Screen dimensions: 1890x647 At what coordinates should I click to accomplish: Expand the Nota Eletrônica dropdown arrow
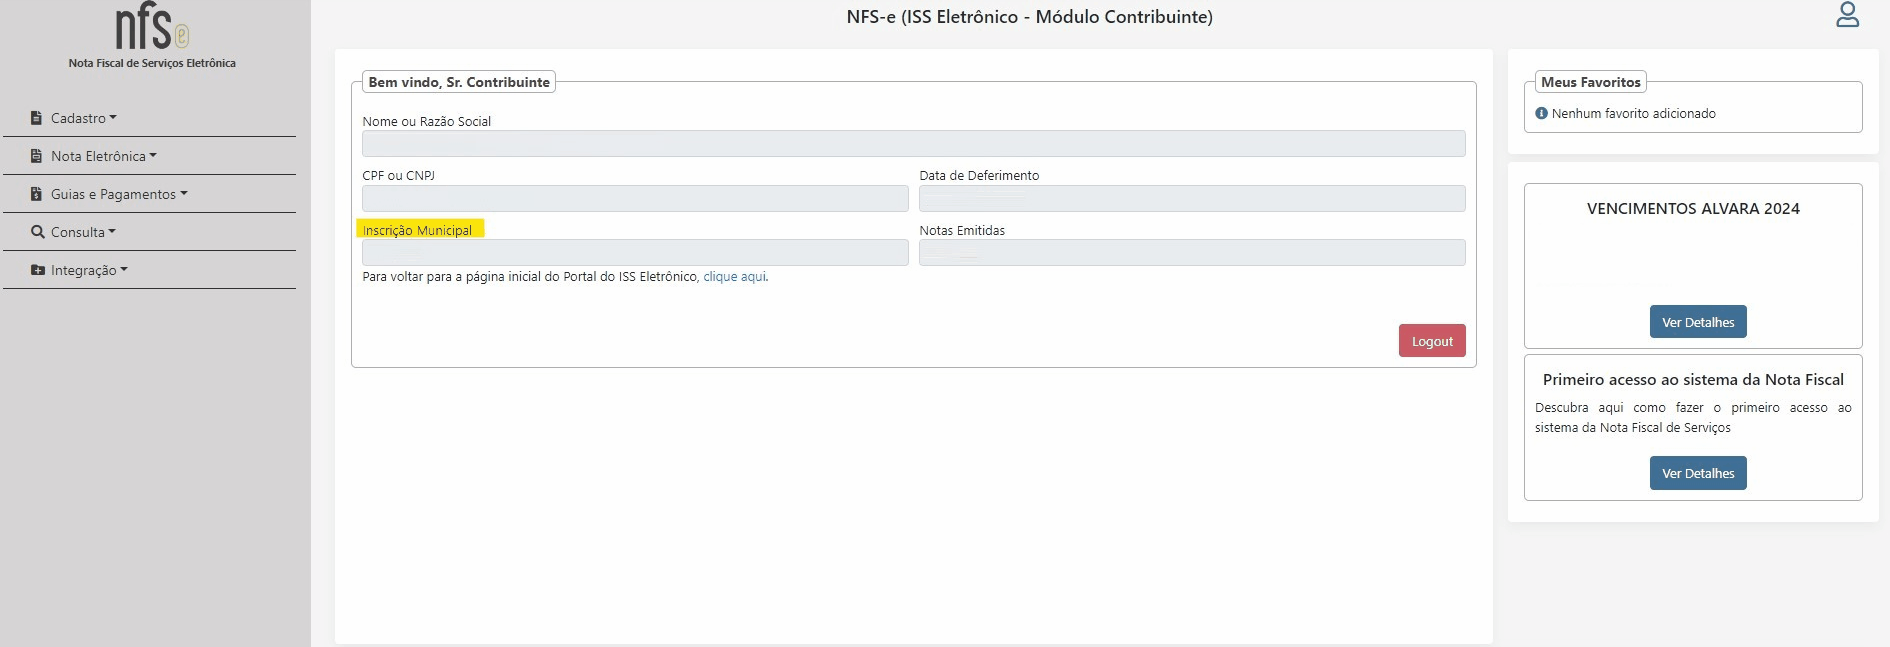[153, 156]
